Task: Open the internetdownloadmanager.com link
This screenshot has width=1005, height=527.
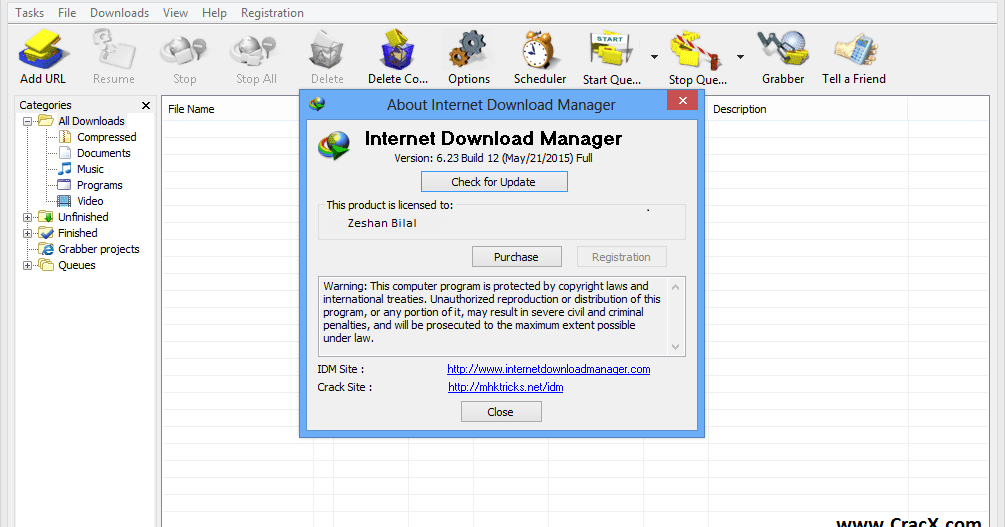Action: 549,369
